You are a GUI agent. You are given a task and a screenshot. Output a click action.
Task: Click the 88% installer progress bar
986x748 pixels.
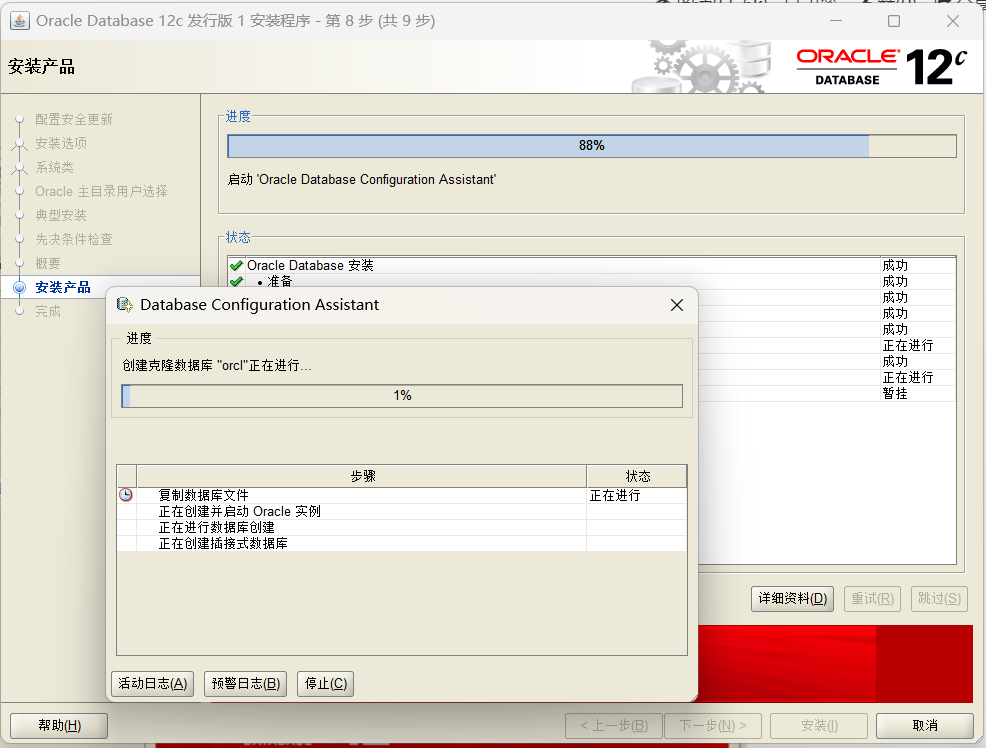[x=592, y=146]
